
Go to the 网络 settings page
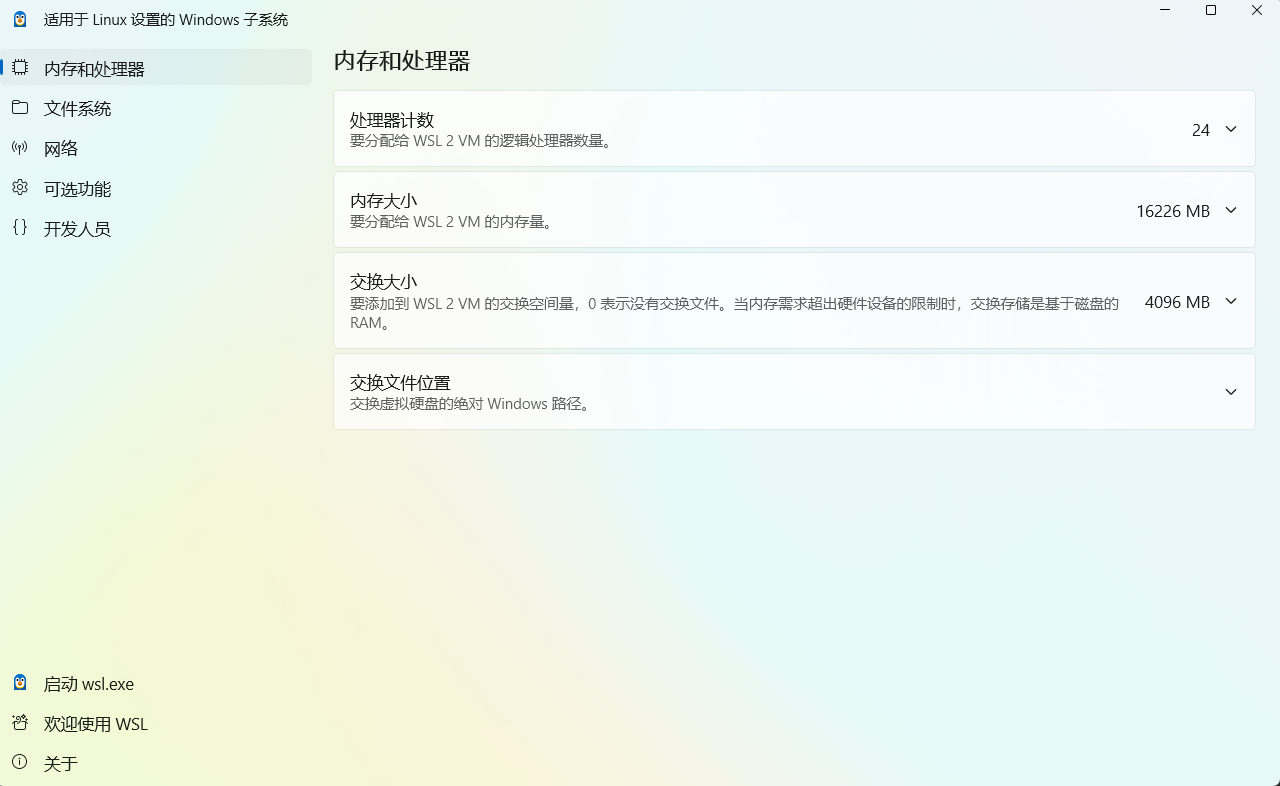pos(157,148)
